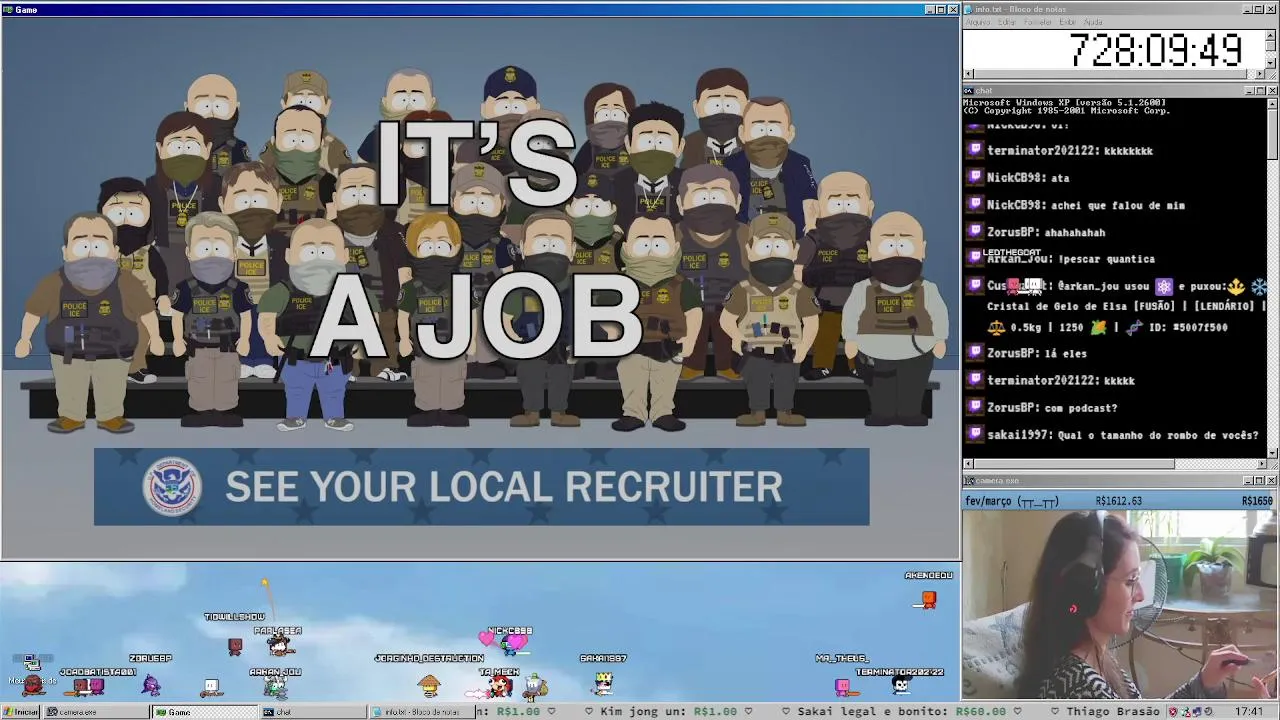Click Homeland Security seal in recruiter banner
Screen dimensions: 1280x720
(x=172, y=487)
